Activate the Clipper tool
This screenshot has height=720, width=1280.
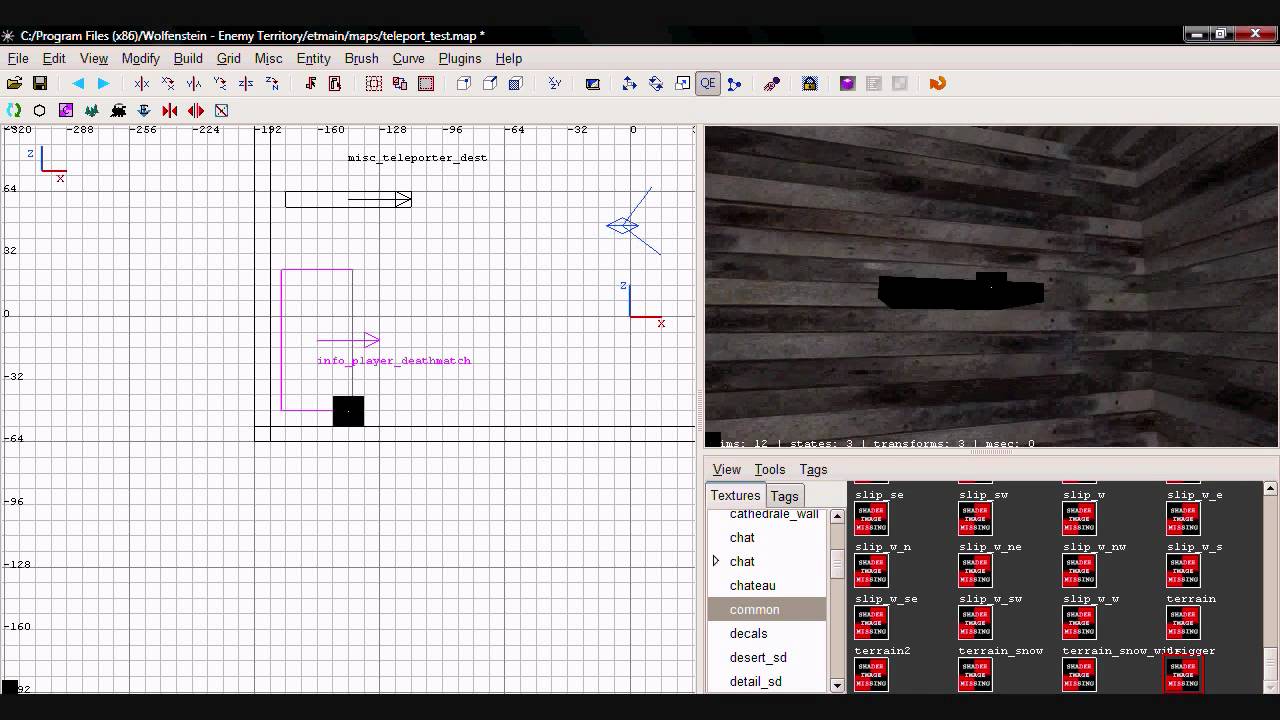click(x=734, y=84)
